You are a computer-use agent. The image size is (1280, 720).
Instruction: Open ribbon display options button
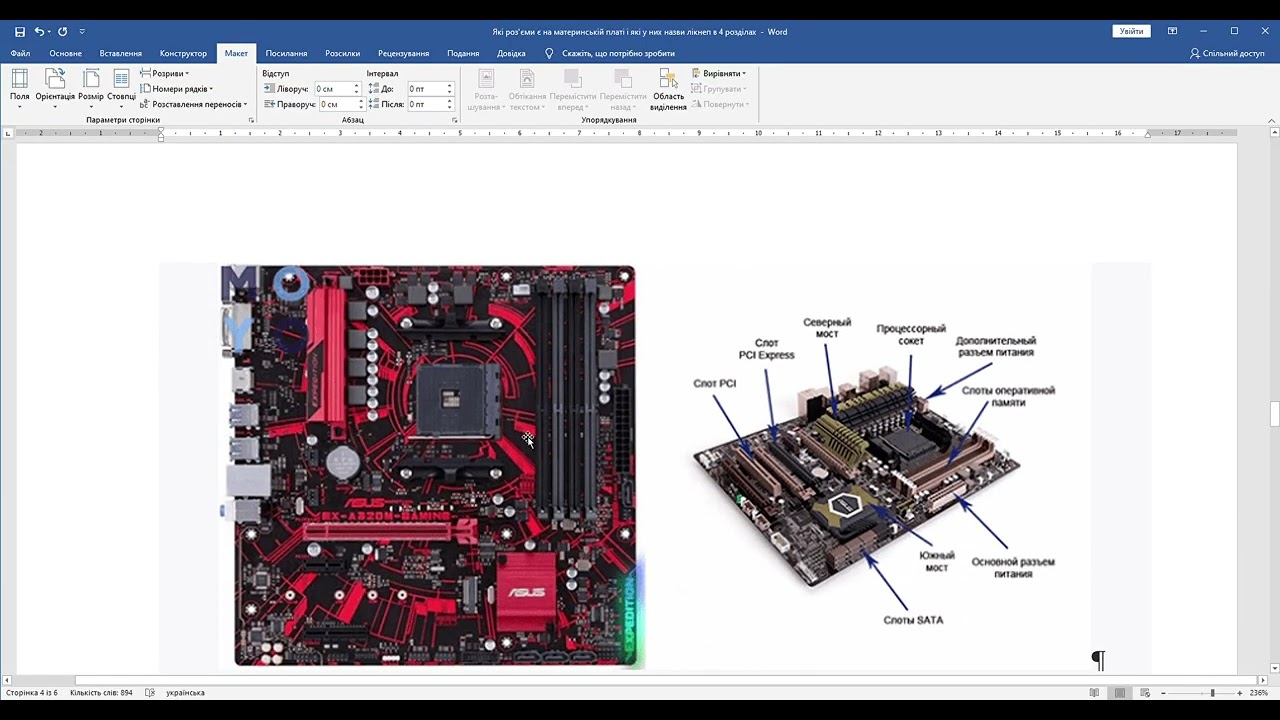(x=1172, y=32)
